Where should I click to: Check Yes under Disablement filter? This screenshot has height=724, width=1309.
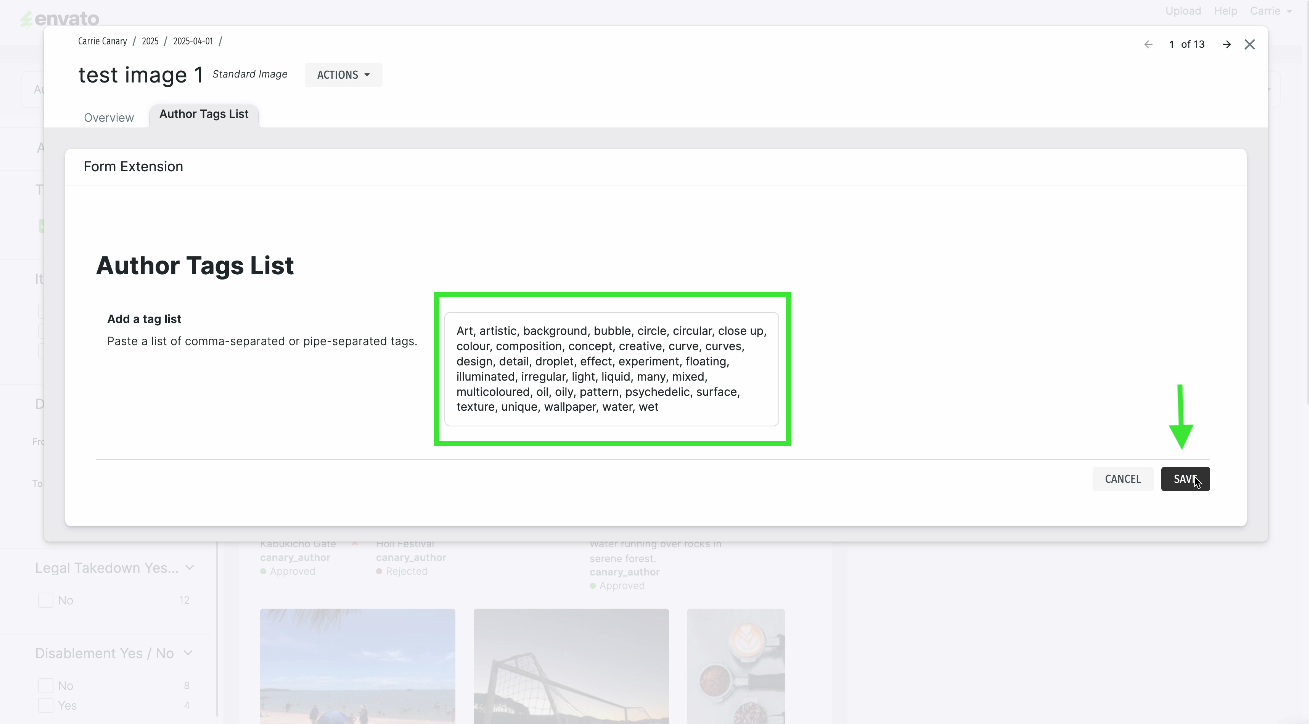click(45, 705)
